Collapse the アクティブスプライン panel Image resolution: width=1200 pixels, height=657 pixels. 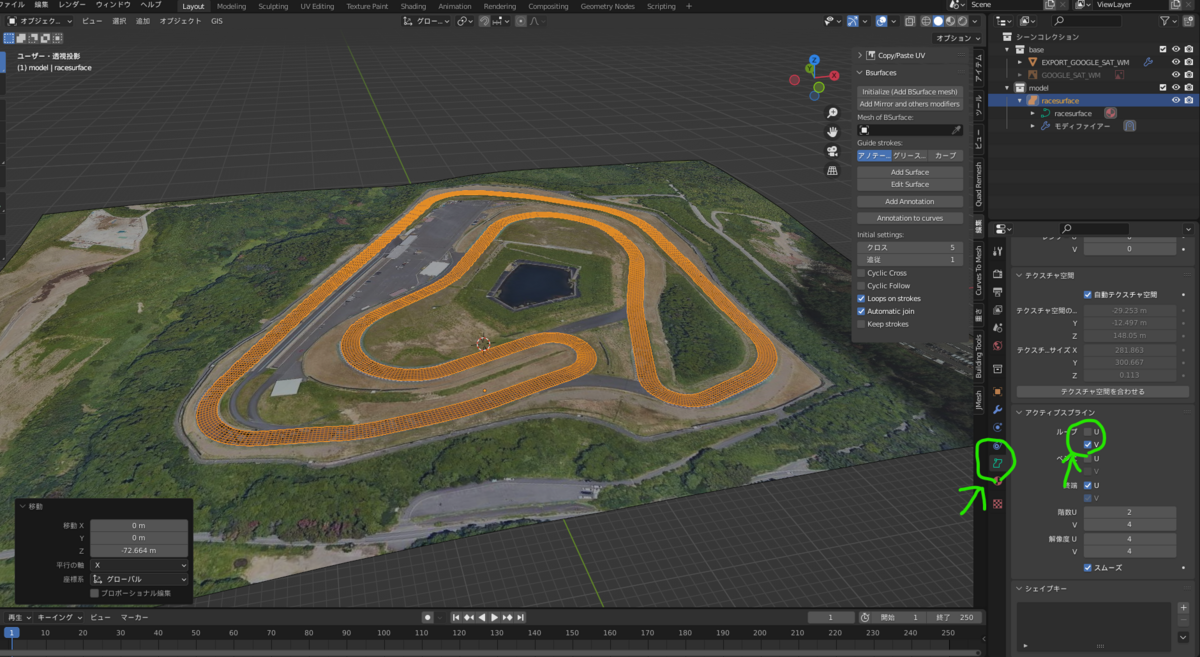(1020, 412)
